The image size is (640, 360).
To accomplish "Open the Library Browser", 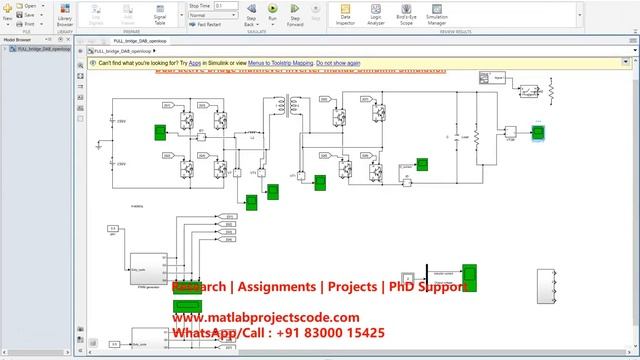I will [64, 16].
